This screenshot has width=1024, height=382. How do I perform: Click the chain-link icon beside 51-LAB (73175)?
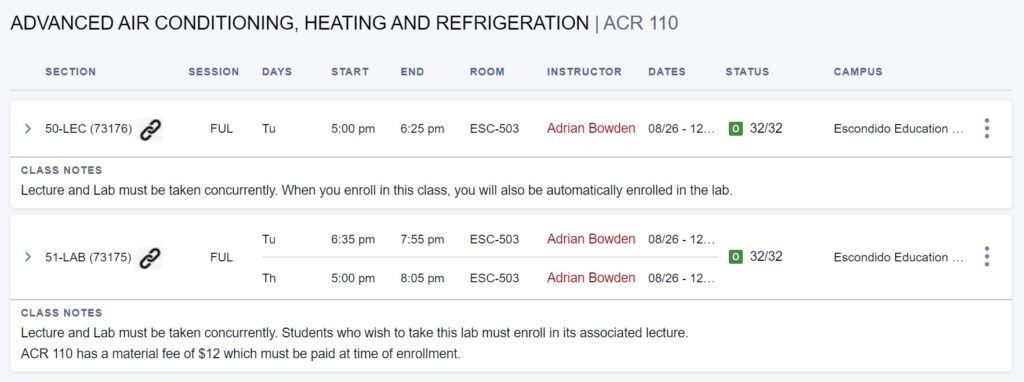click(x=151, y=258)
